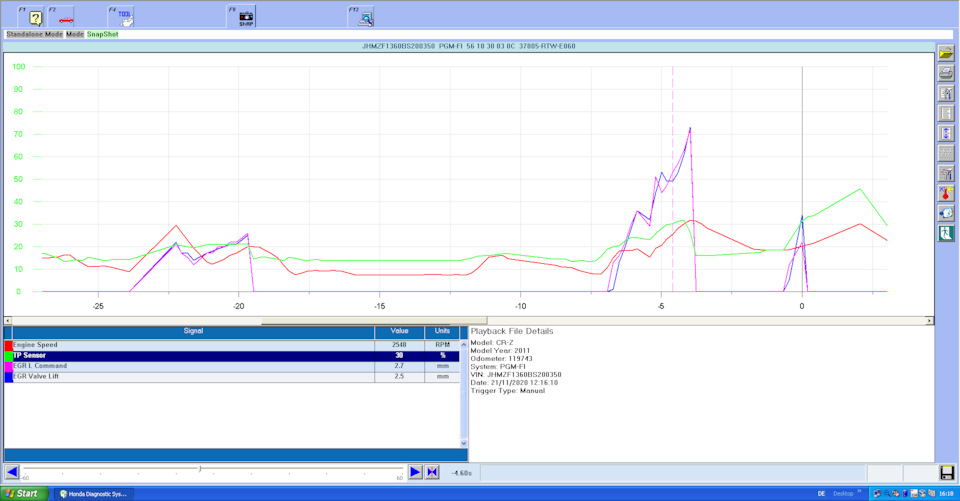Click the blue ECU data icon
This screenshot has height=501, width=960.
(946, 213)
